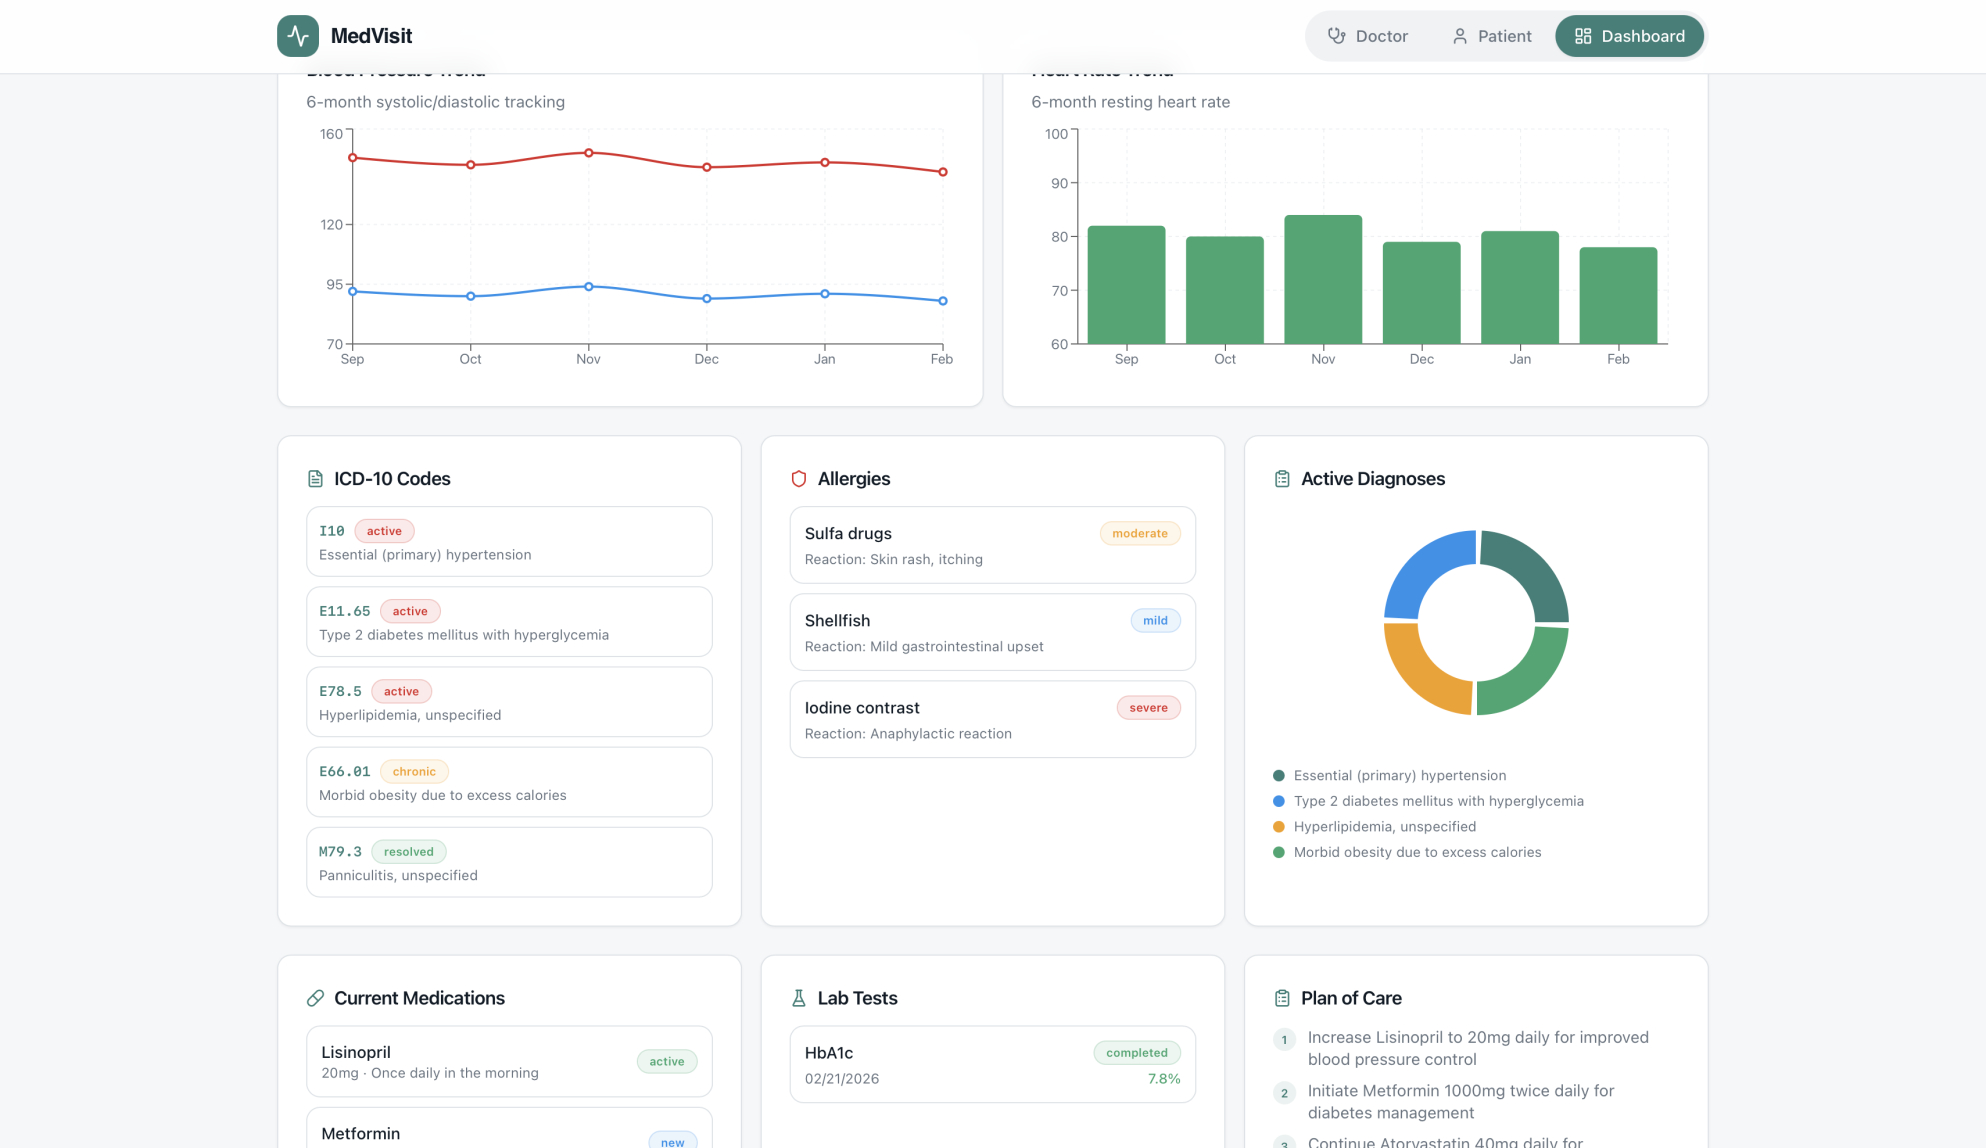Switch to the Patient tab
Viewport: 1986px width, 1148px height.
click(1491, 36)
